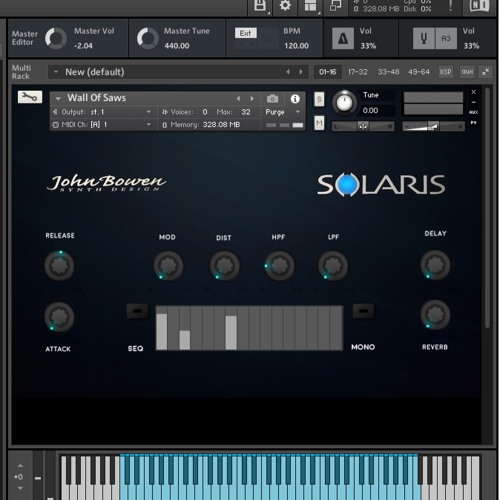Toggle the tuning fork reference tone

[x=424, y=39]
